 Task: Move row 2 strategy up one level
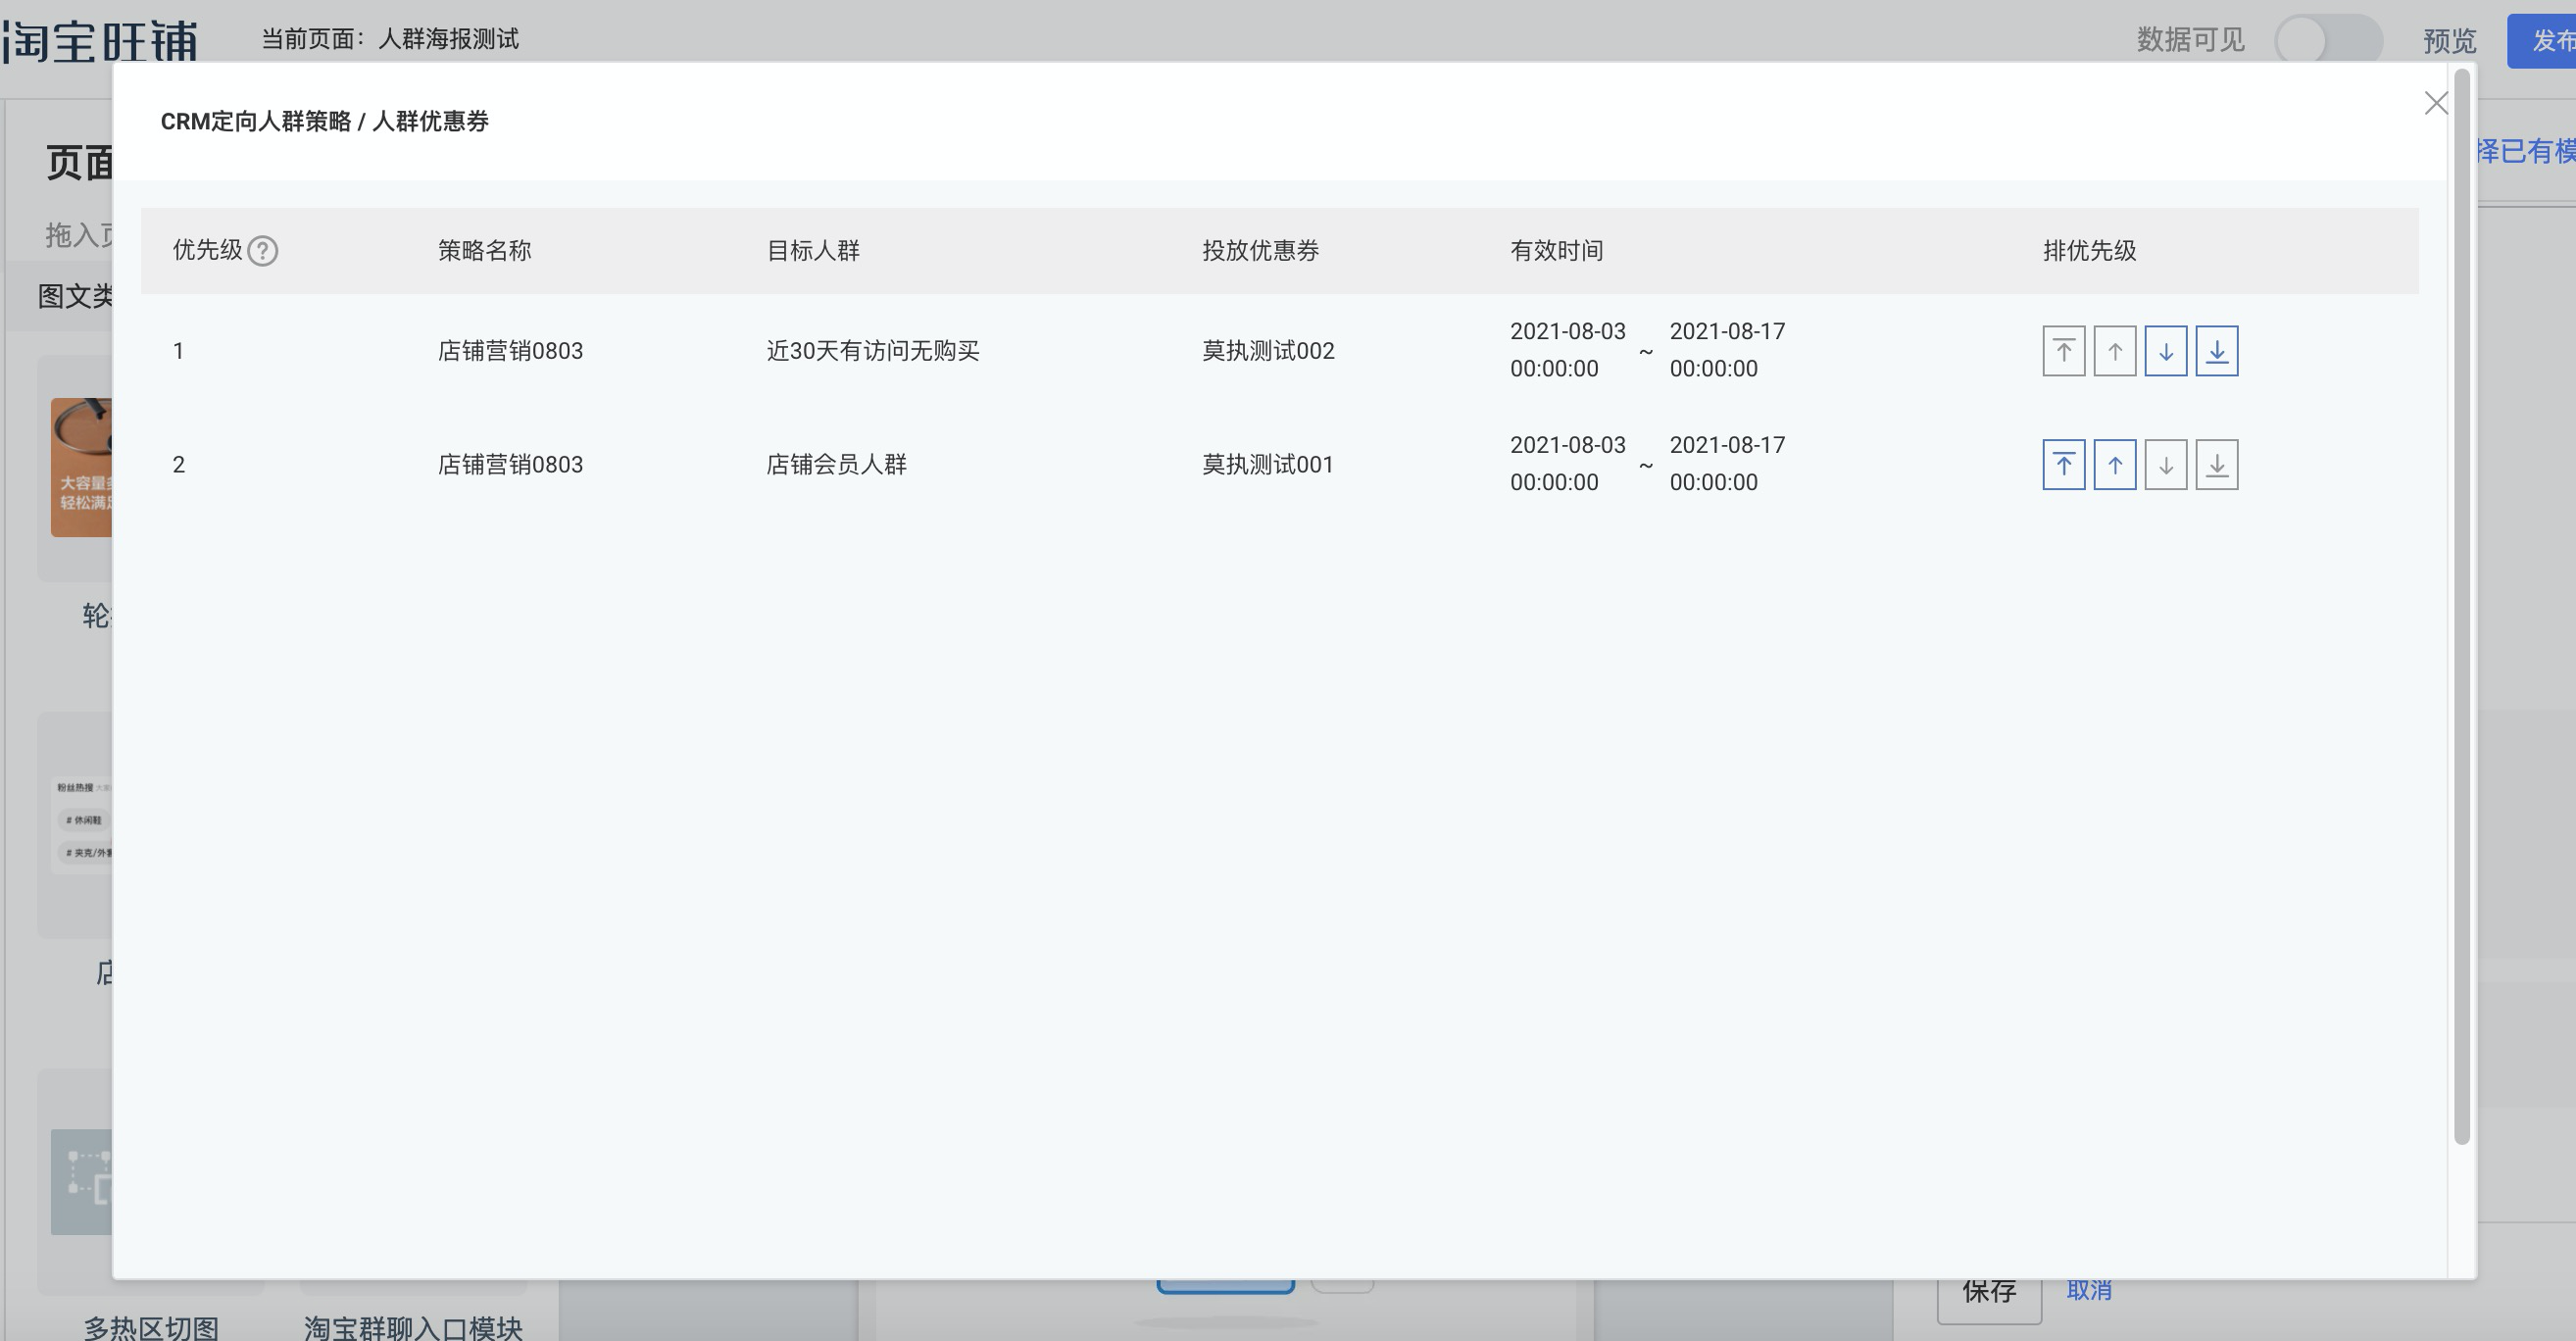click(x=2114, y=465)
